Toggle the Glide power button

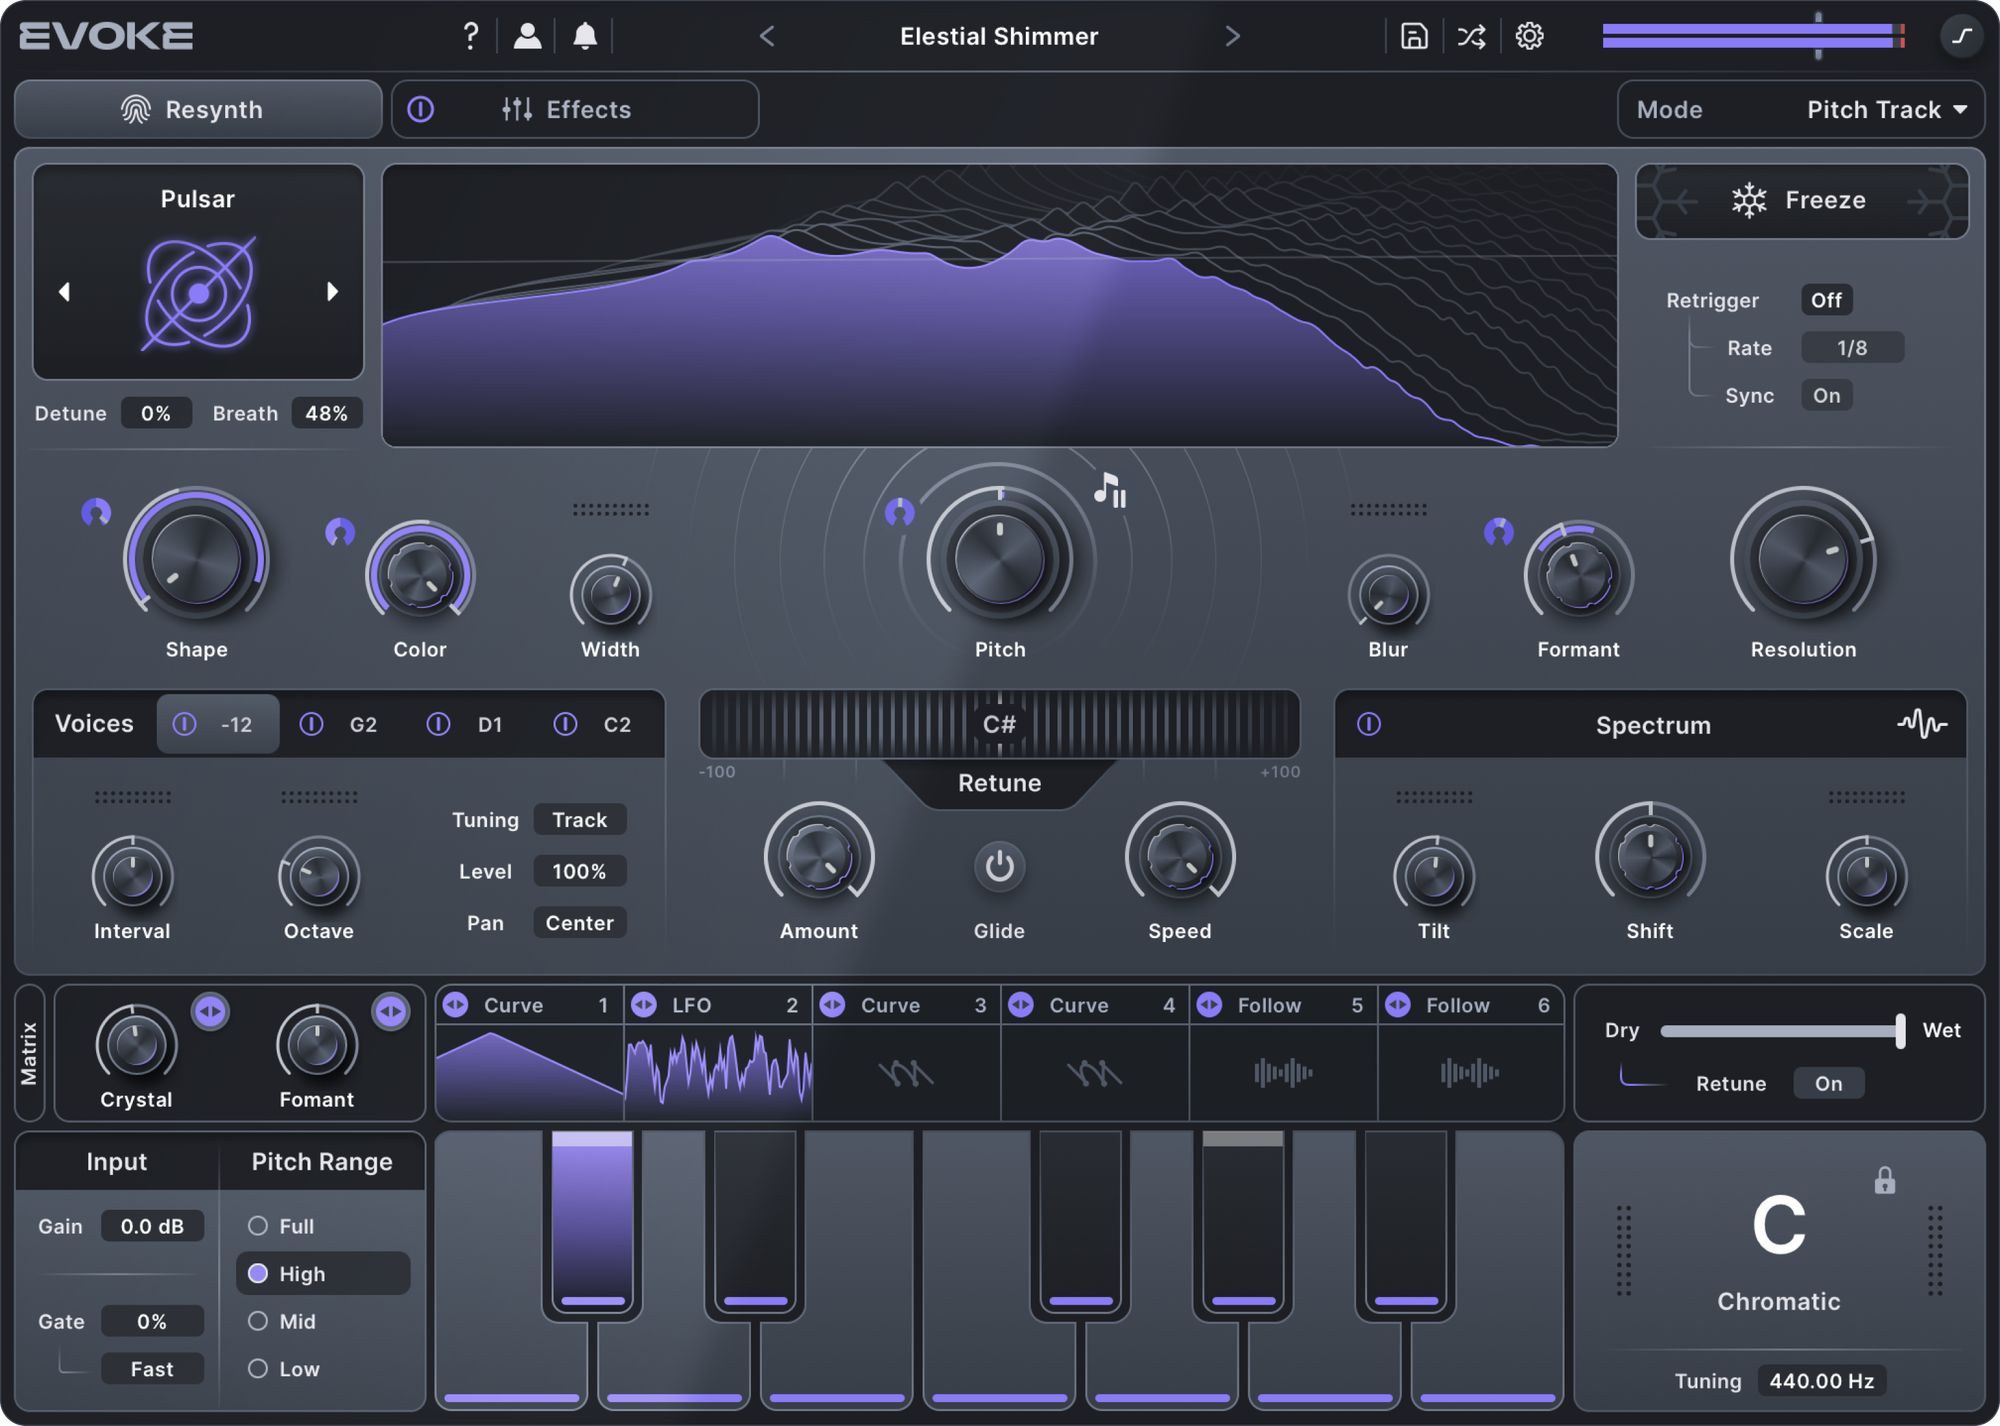tap(999, 866)
